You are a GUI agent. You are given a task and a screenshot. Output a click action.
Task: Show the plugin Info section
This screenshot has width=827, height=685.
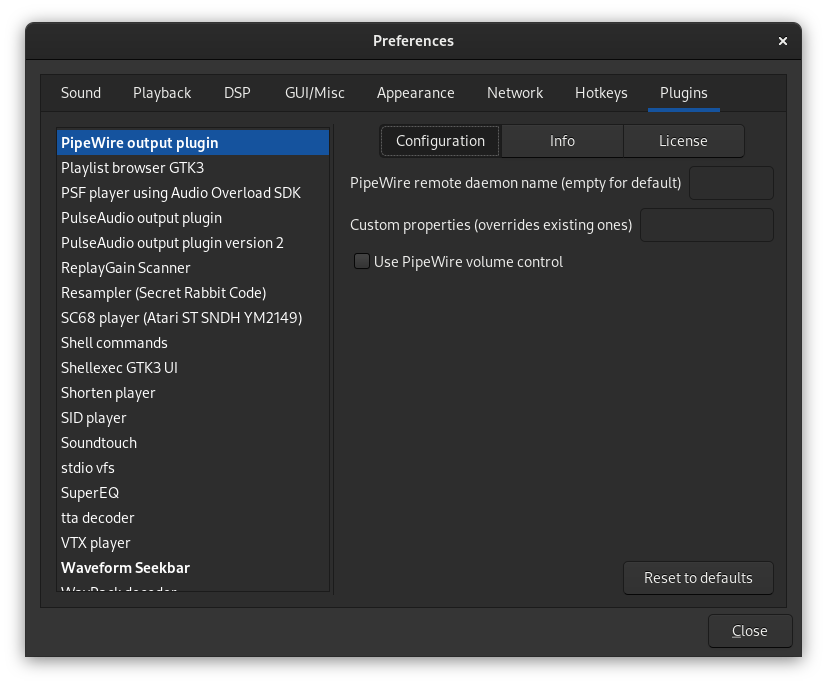click(x=562, y=141)
